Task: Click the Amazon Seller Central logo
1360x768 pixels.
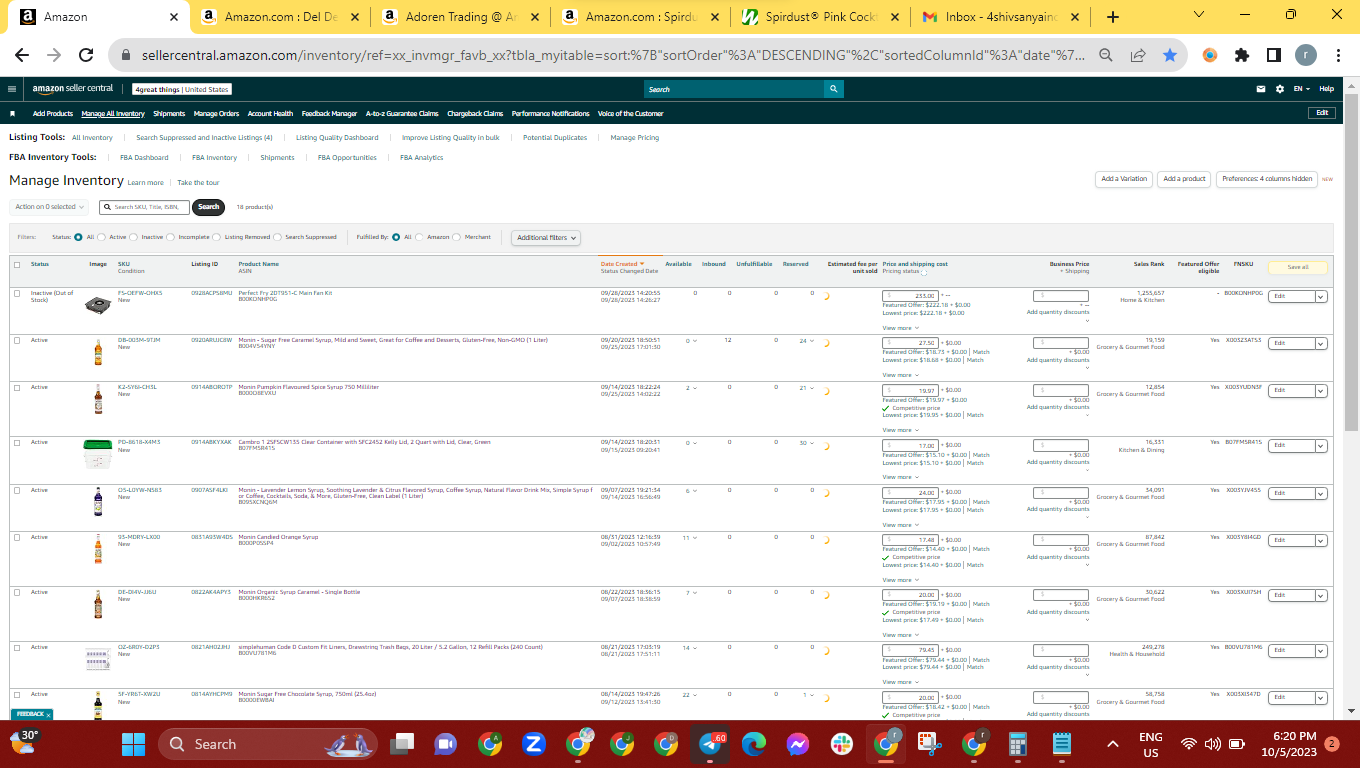Action: coord(73,89)
